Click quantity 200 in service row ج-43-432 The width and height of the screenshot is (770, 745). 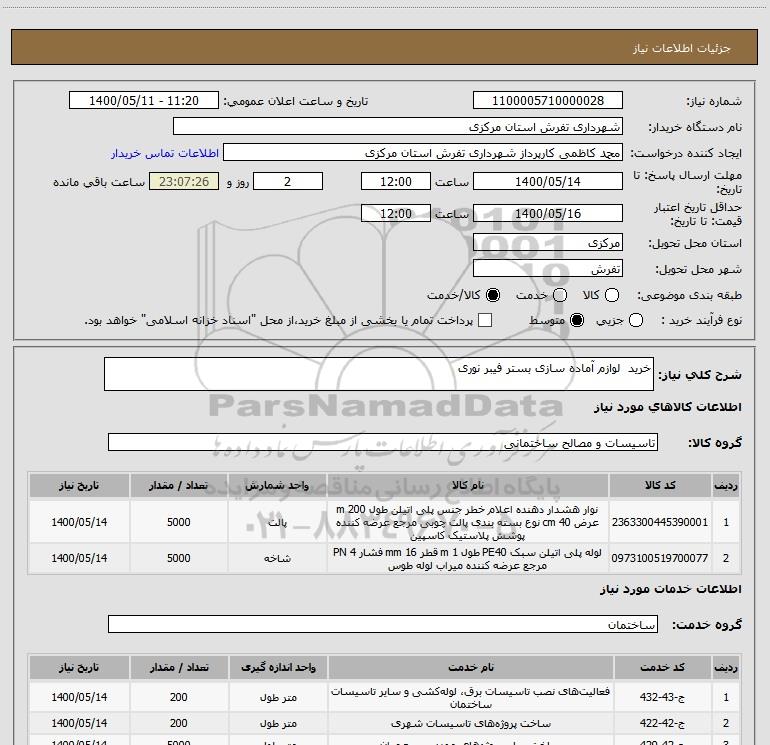pyautogui.click(x=178, y=697)
